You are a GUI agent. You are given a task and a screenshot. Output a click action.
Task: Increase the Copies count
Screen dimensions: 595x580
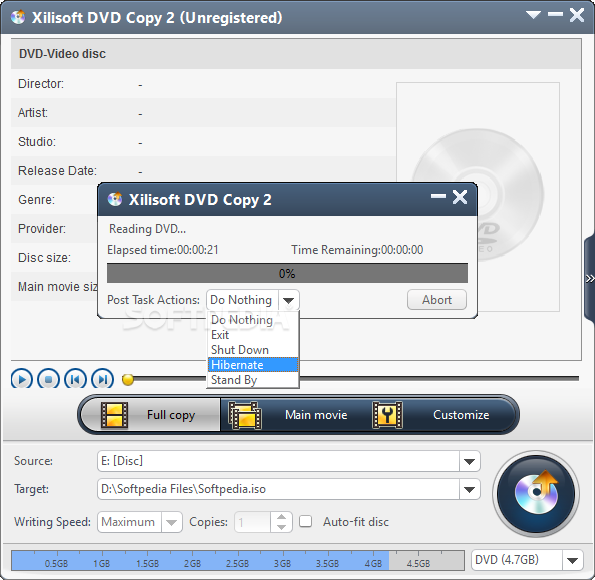point(281,517)
